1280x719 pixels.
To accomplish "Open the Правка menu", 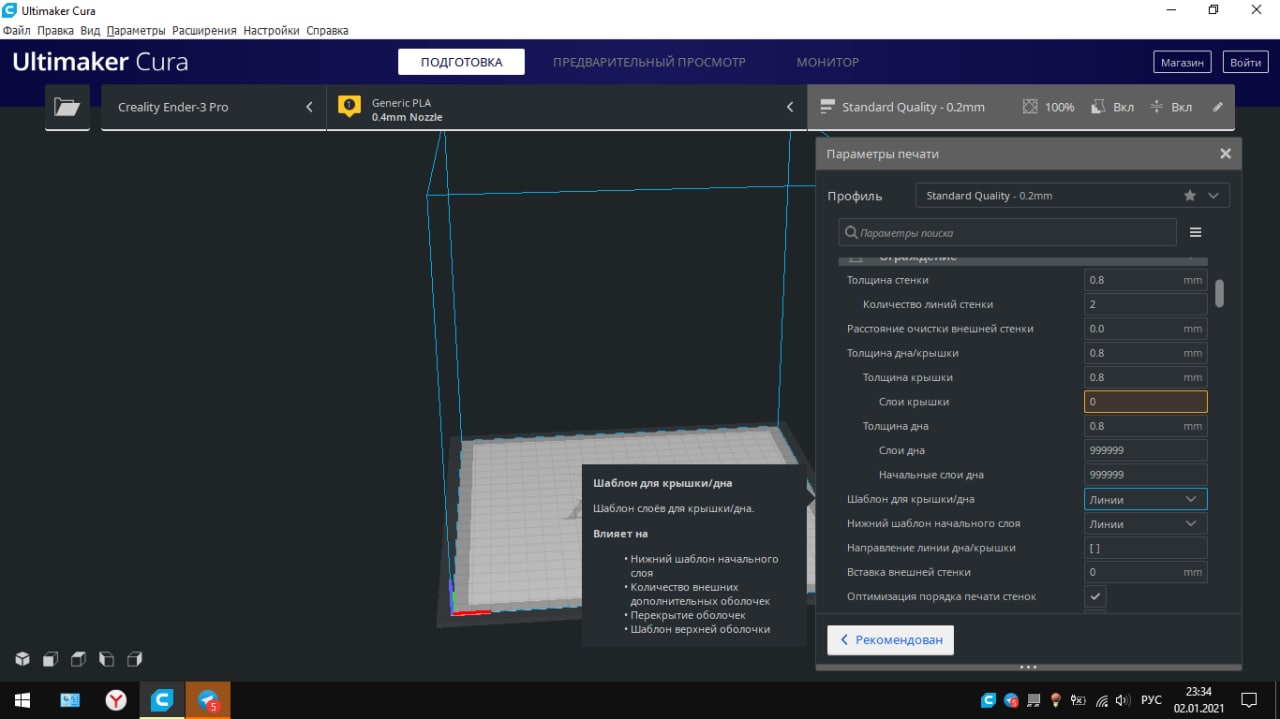I will point(56,31).
